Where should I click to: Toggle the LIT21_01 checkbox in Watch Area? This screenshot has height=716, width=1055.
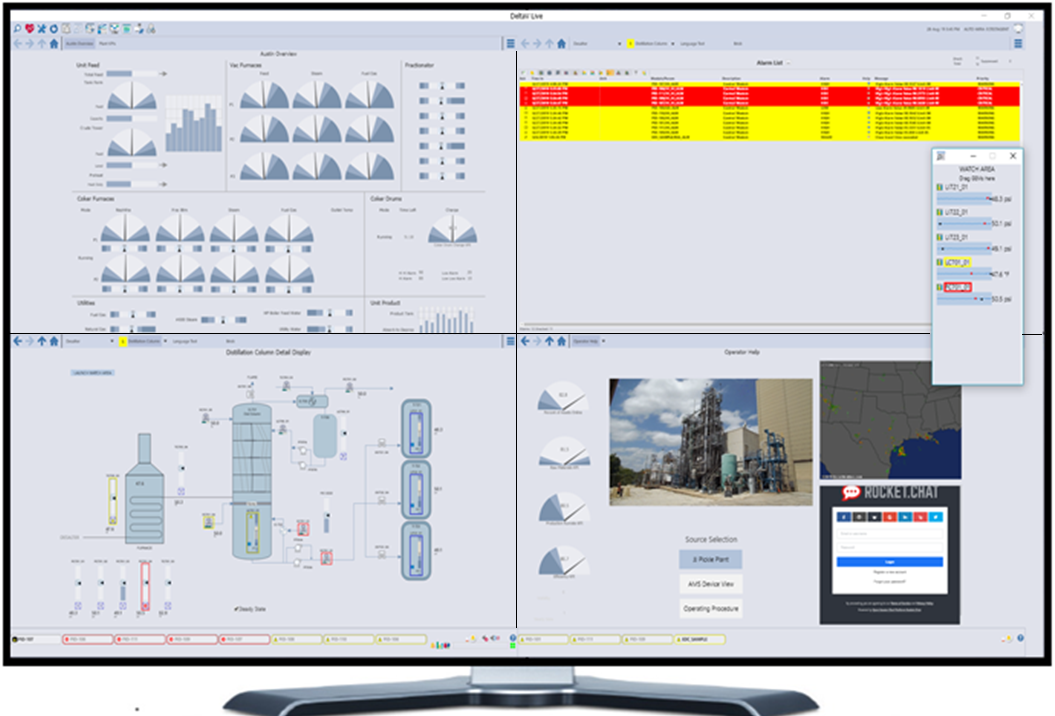[940, 187]
